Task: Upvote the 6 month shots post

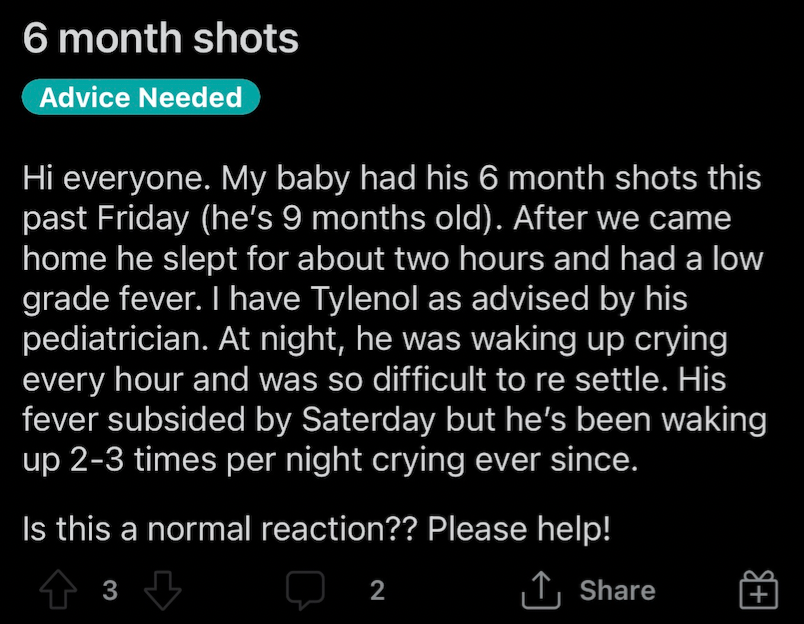Action: (x=58, y=589)
